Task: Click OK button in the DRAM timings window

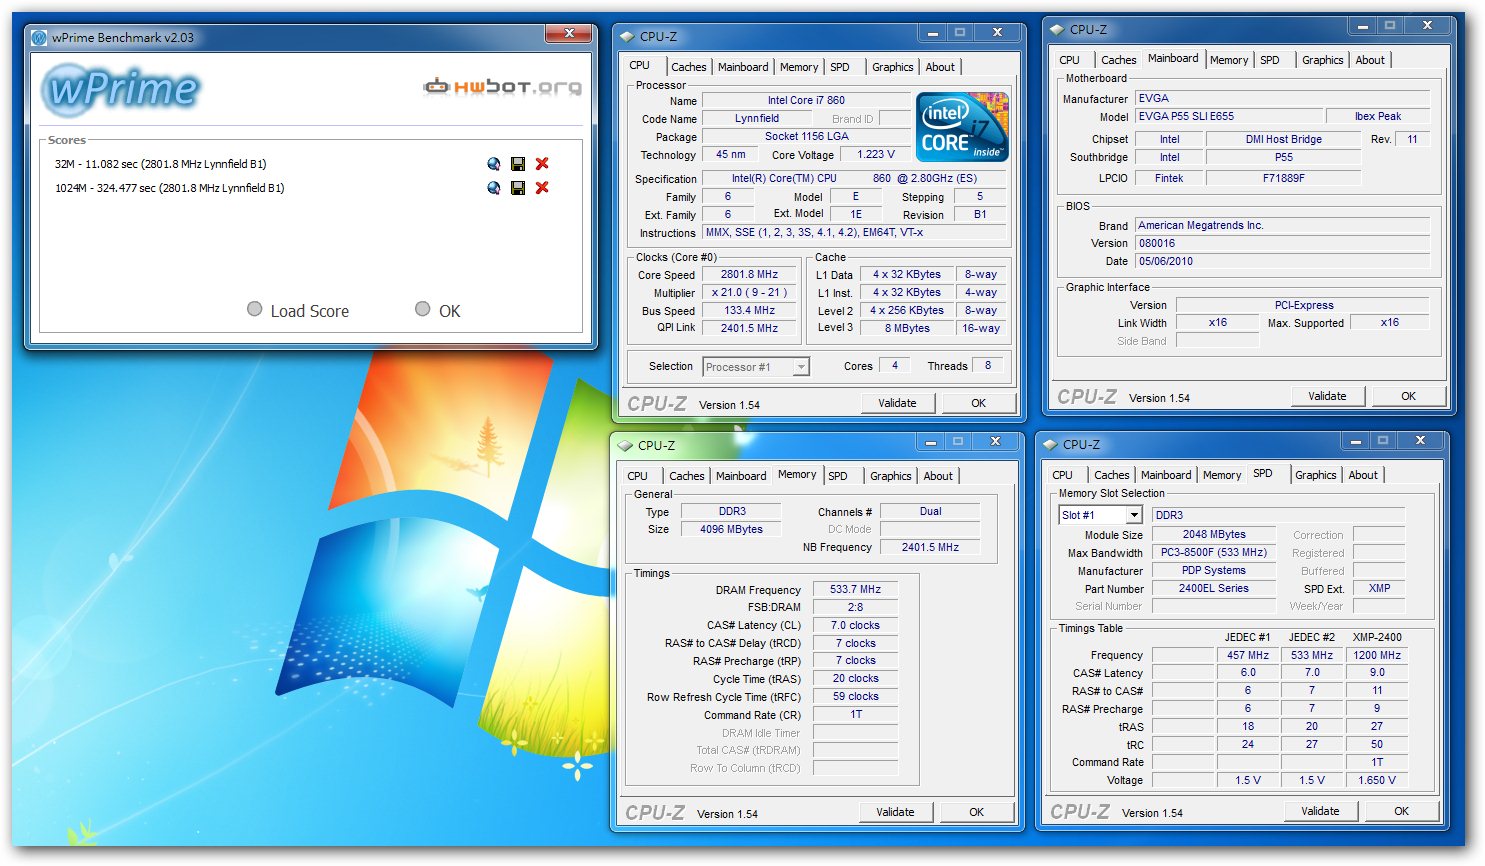Action: pyautogui.click(x=976, y=812)
